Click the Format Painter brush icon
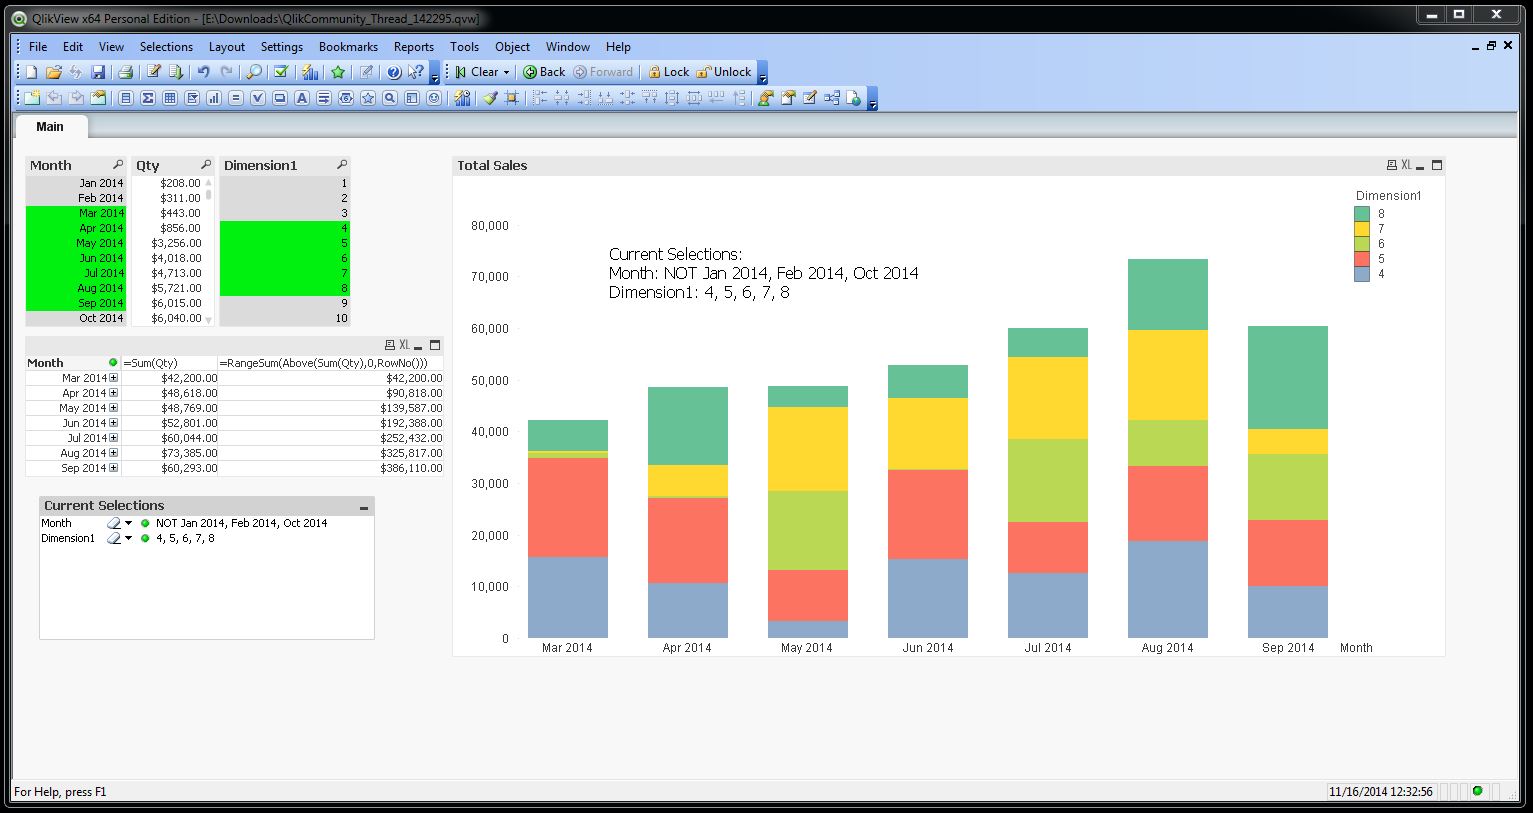This screenshot has height=813, width=1533. point(489,98)
